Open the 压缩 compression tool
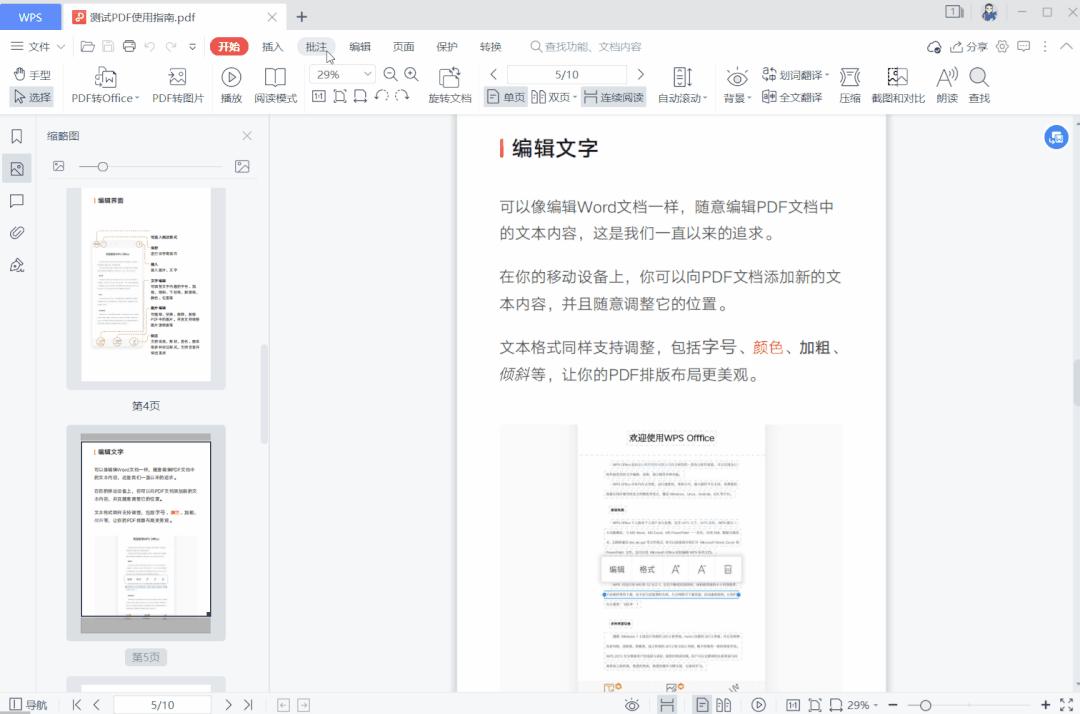This screenshot has width=1080, height=714. pos(849,84)
